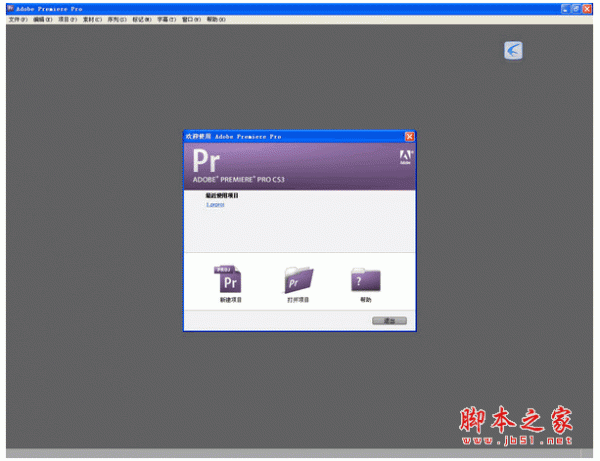Close the welcome dialog with red X
The image size is (600, 461).
[409, 137]
